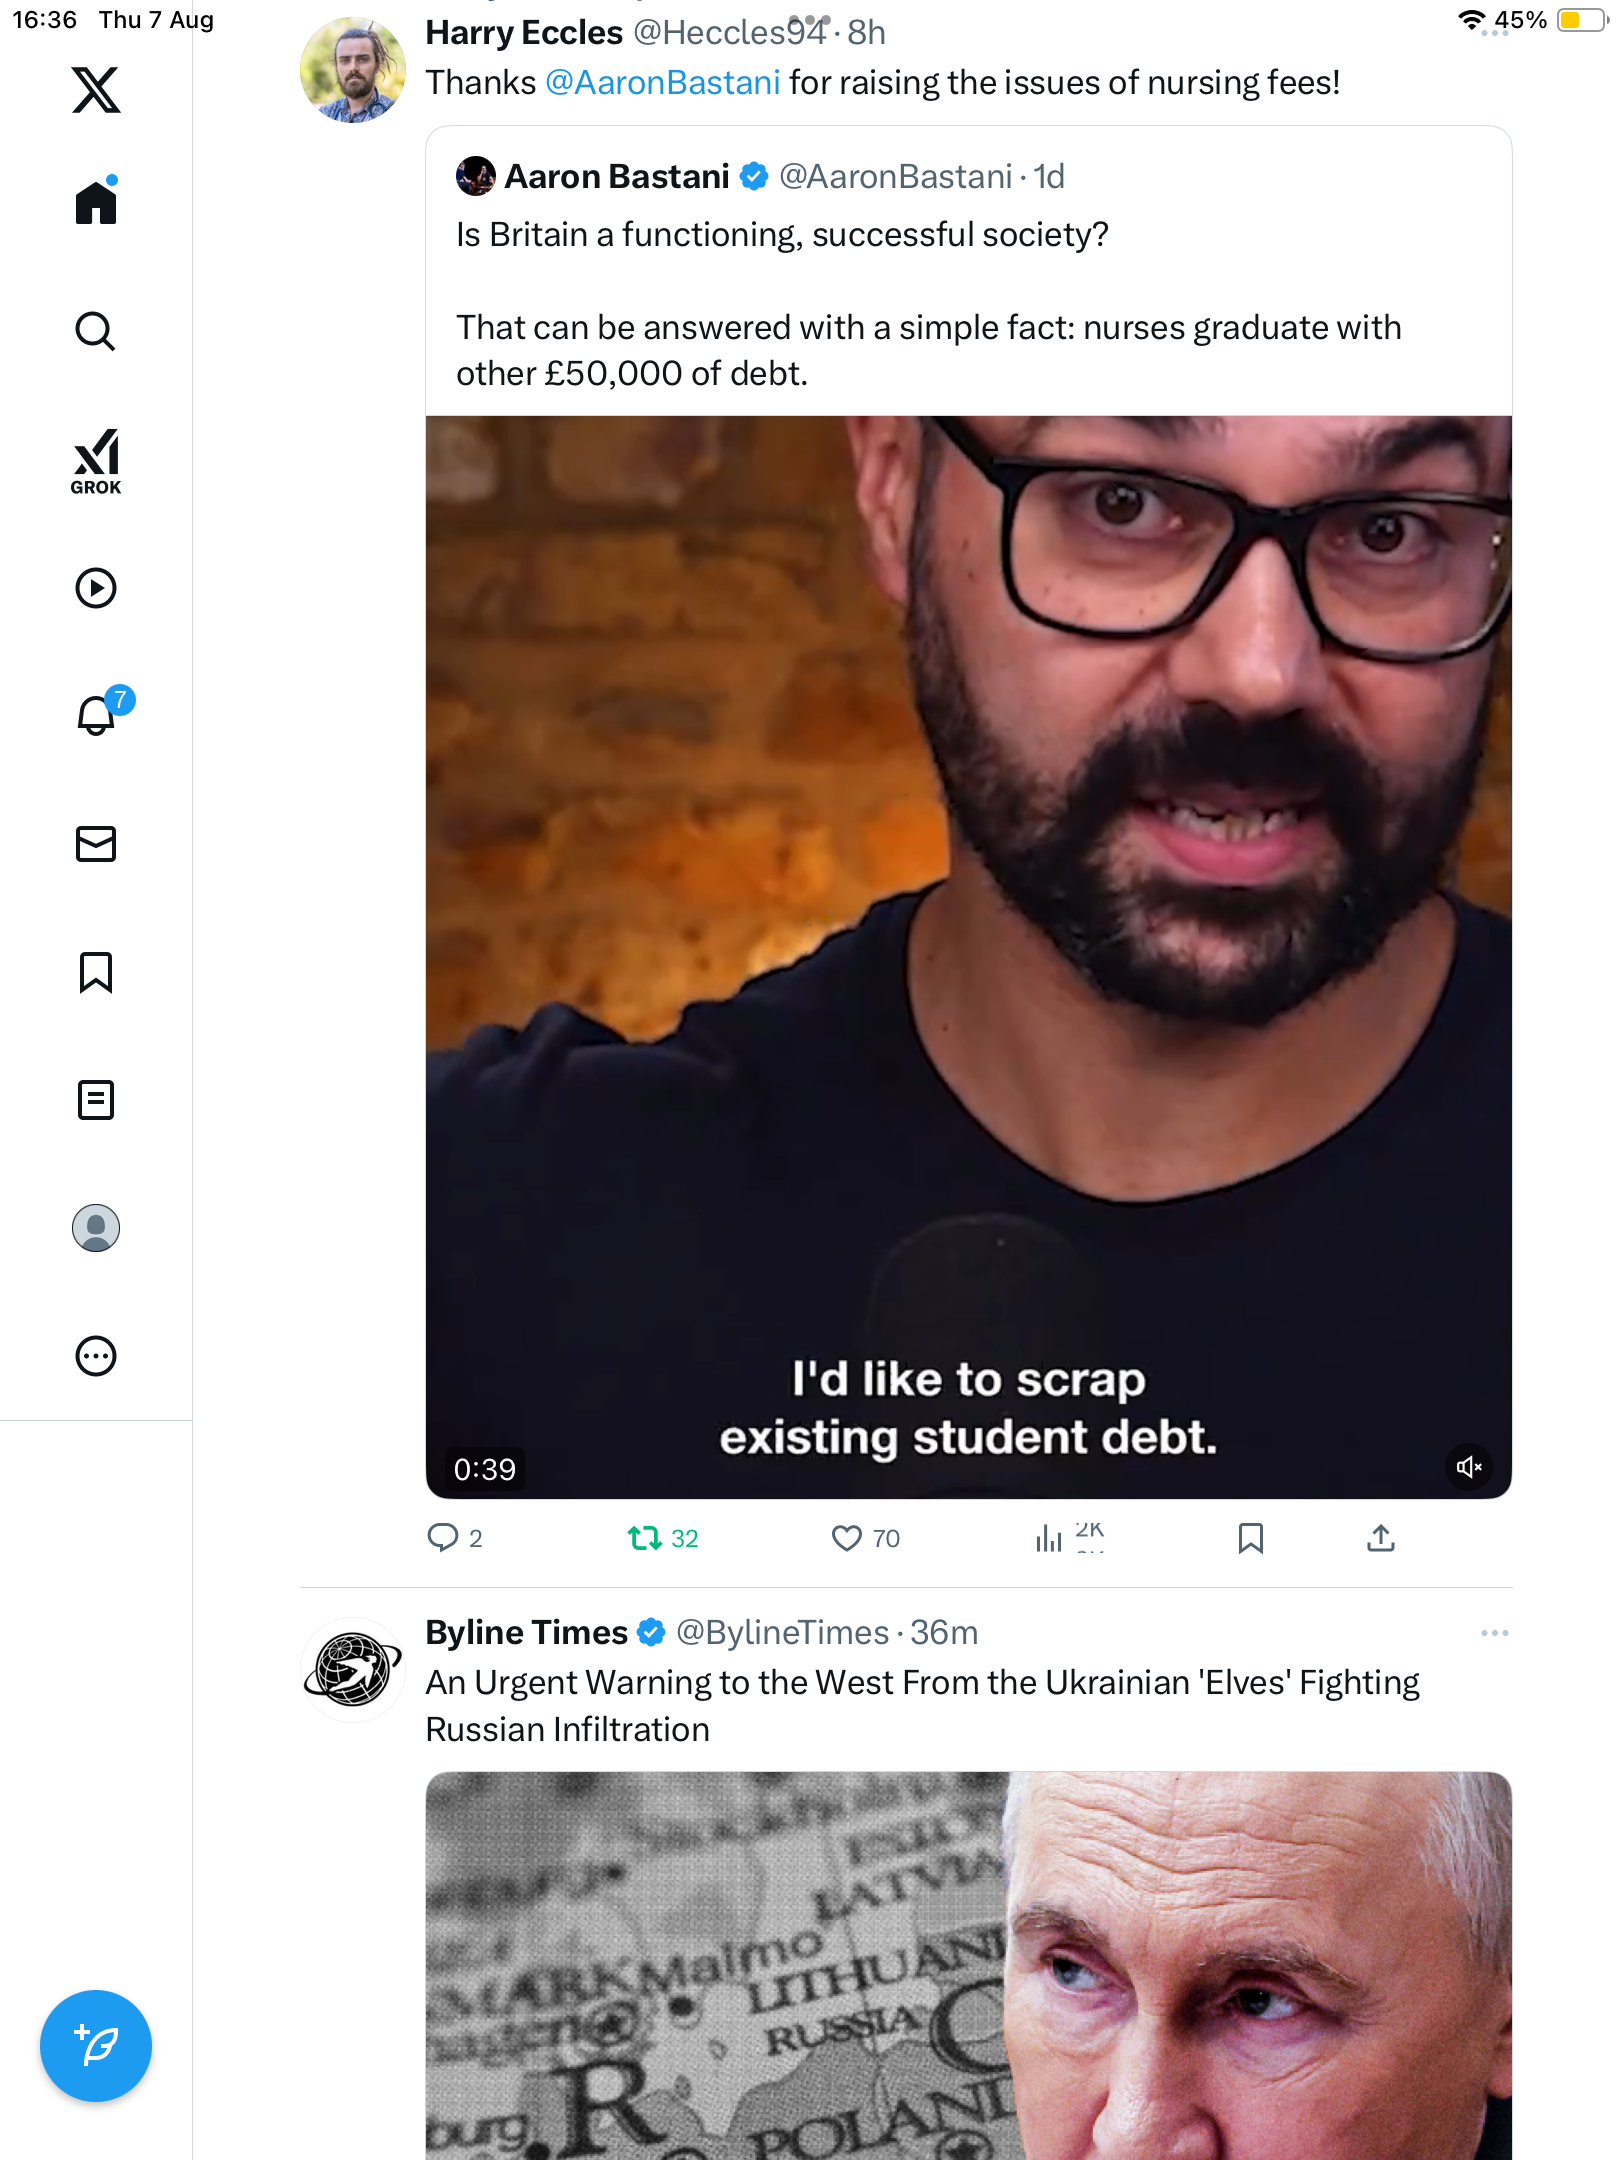Unmute the Aaron Bastani video

tap(1469, 1467)
